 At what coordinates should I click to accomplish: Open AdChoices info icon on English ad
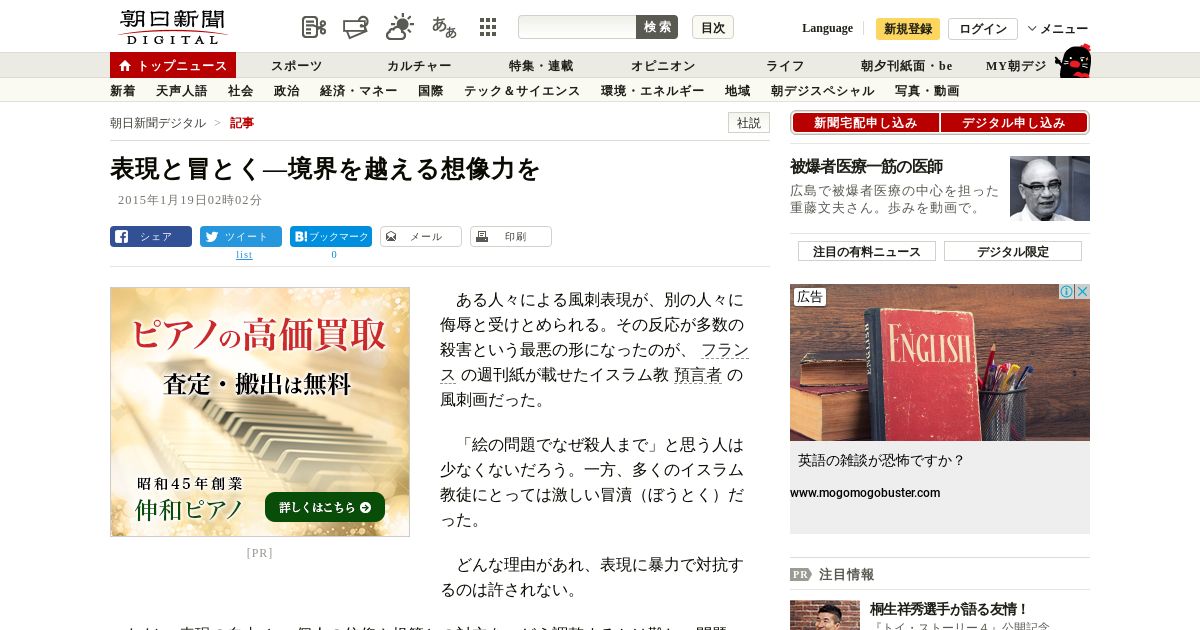[1067, 292]
